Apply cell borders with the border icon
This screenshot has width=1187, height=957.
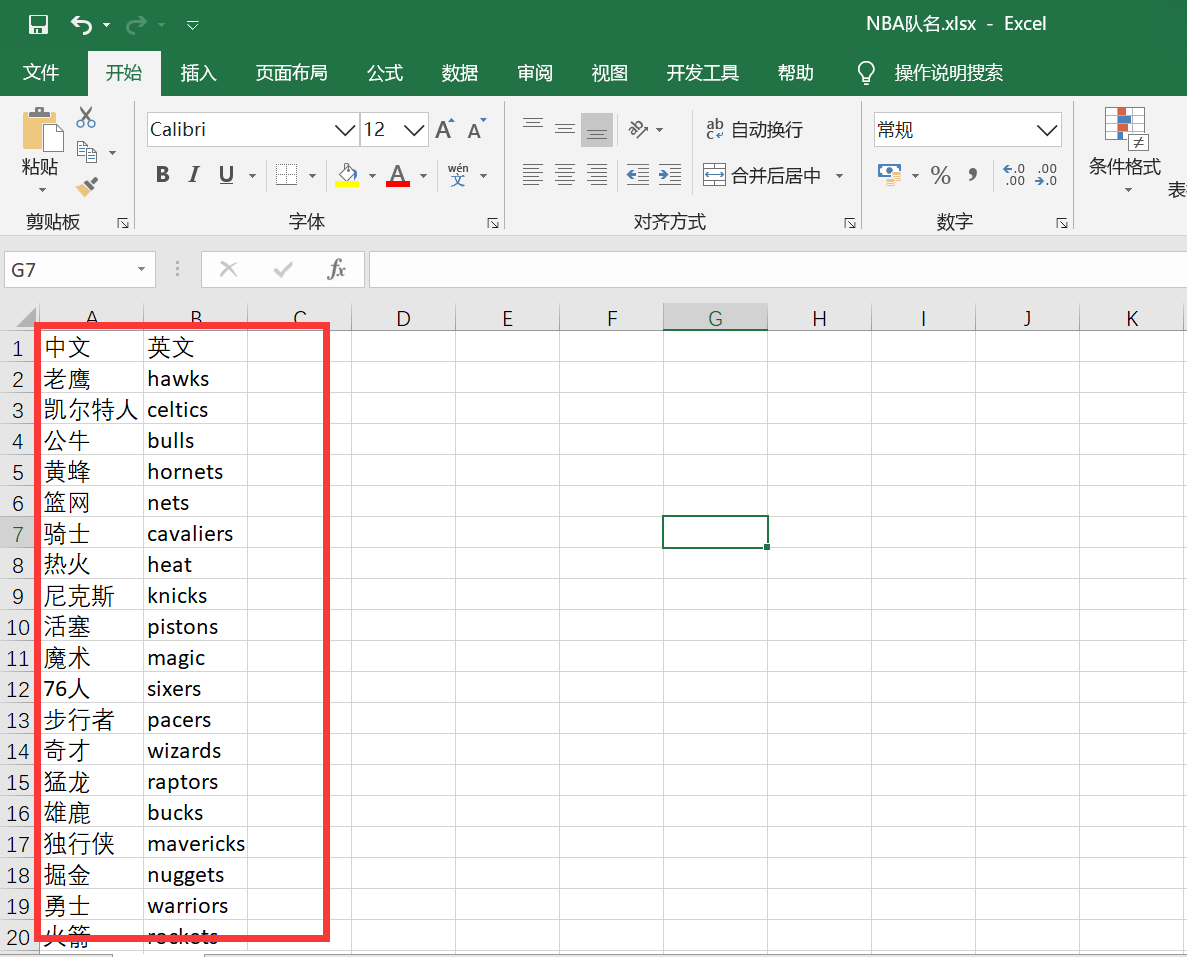click(x=286, y=175)
